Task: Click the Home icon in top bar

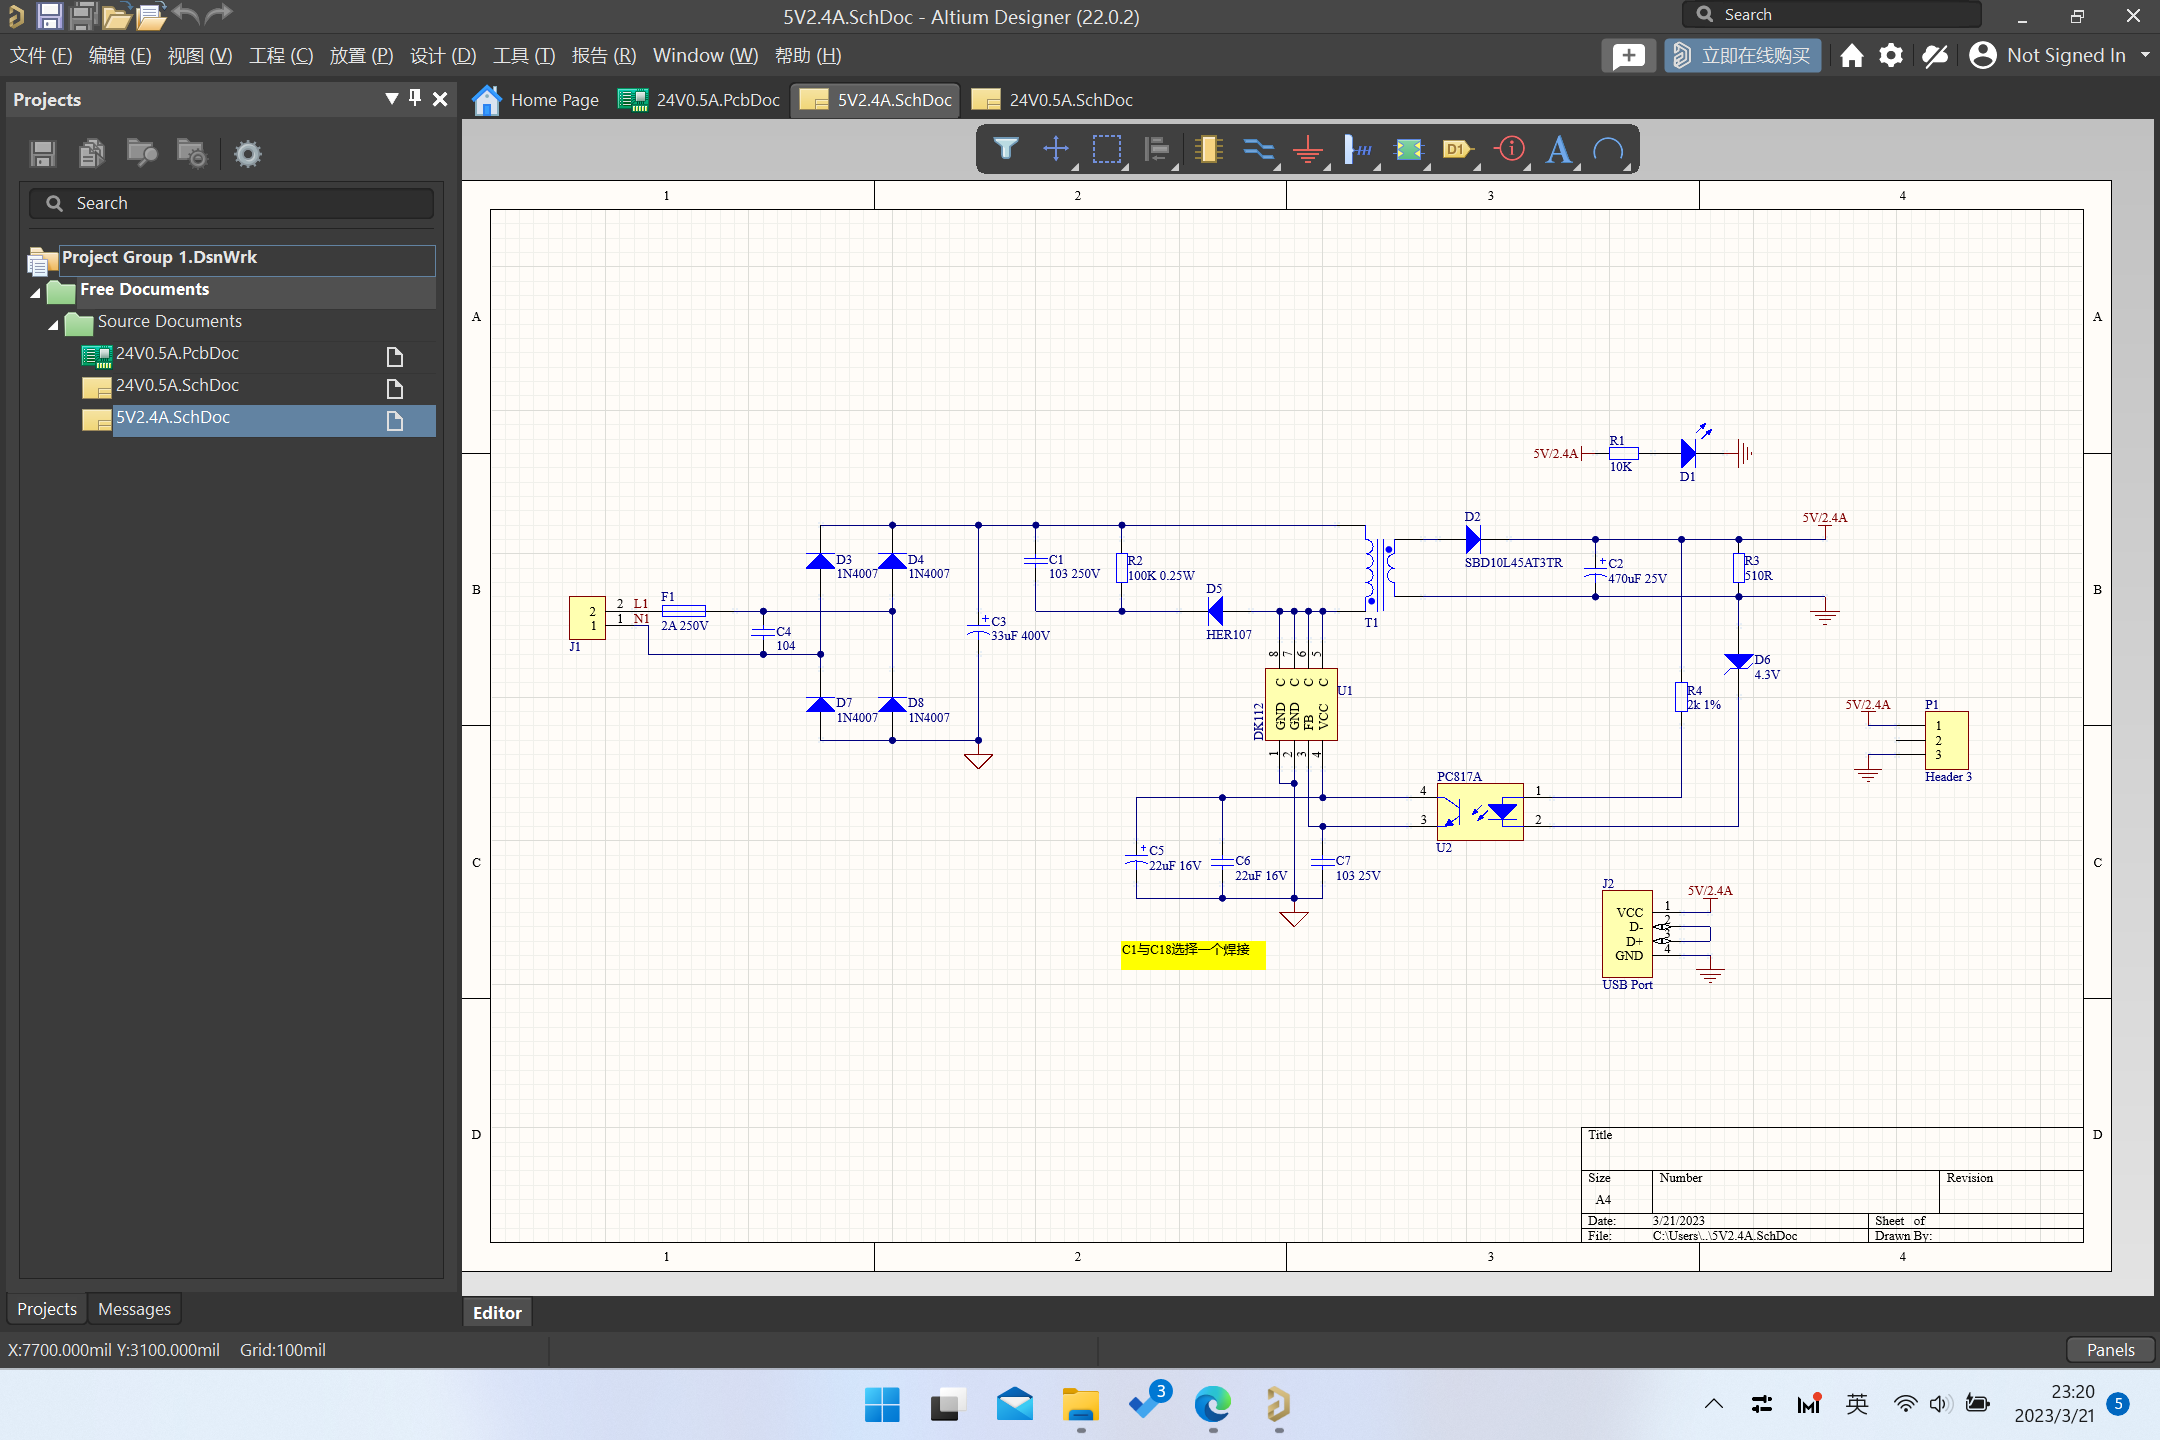Action: [x=1851, y=56]
